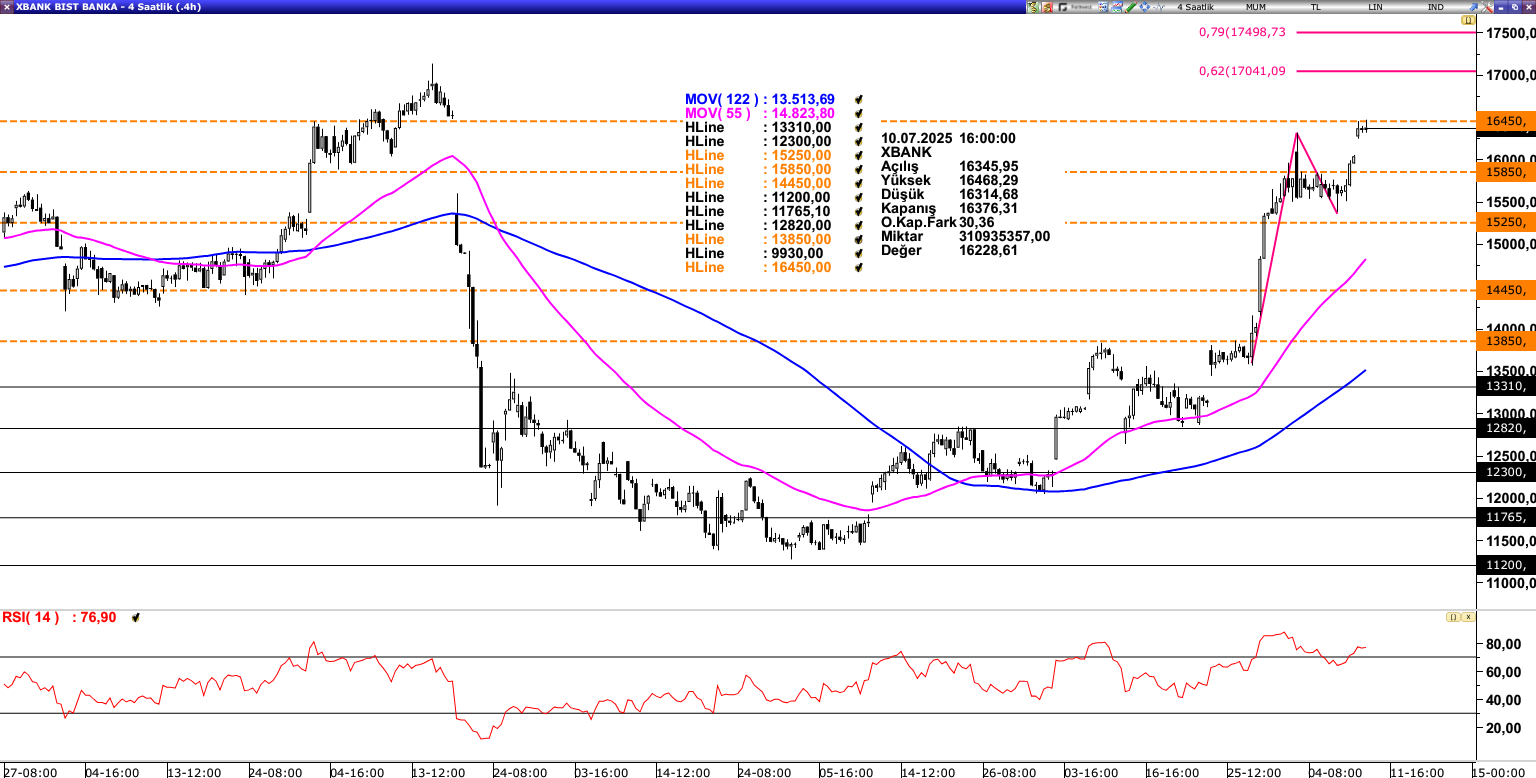1536x778 pixels.
Task: Open the TL currency selector
Action: (x=1316, y=7)
